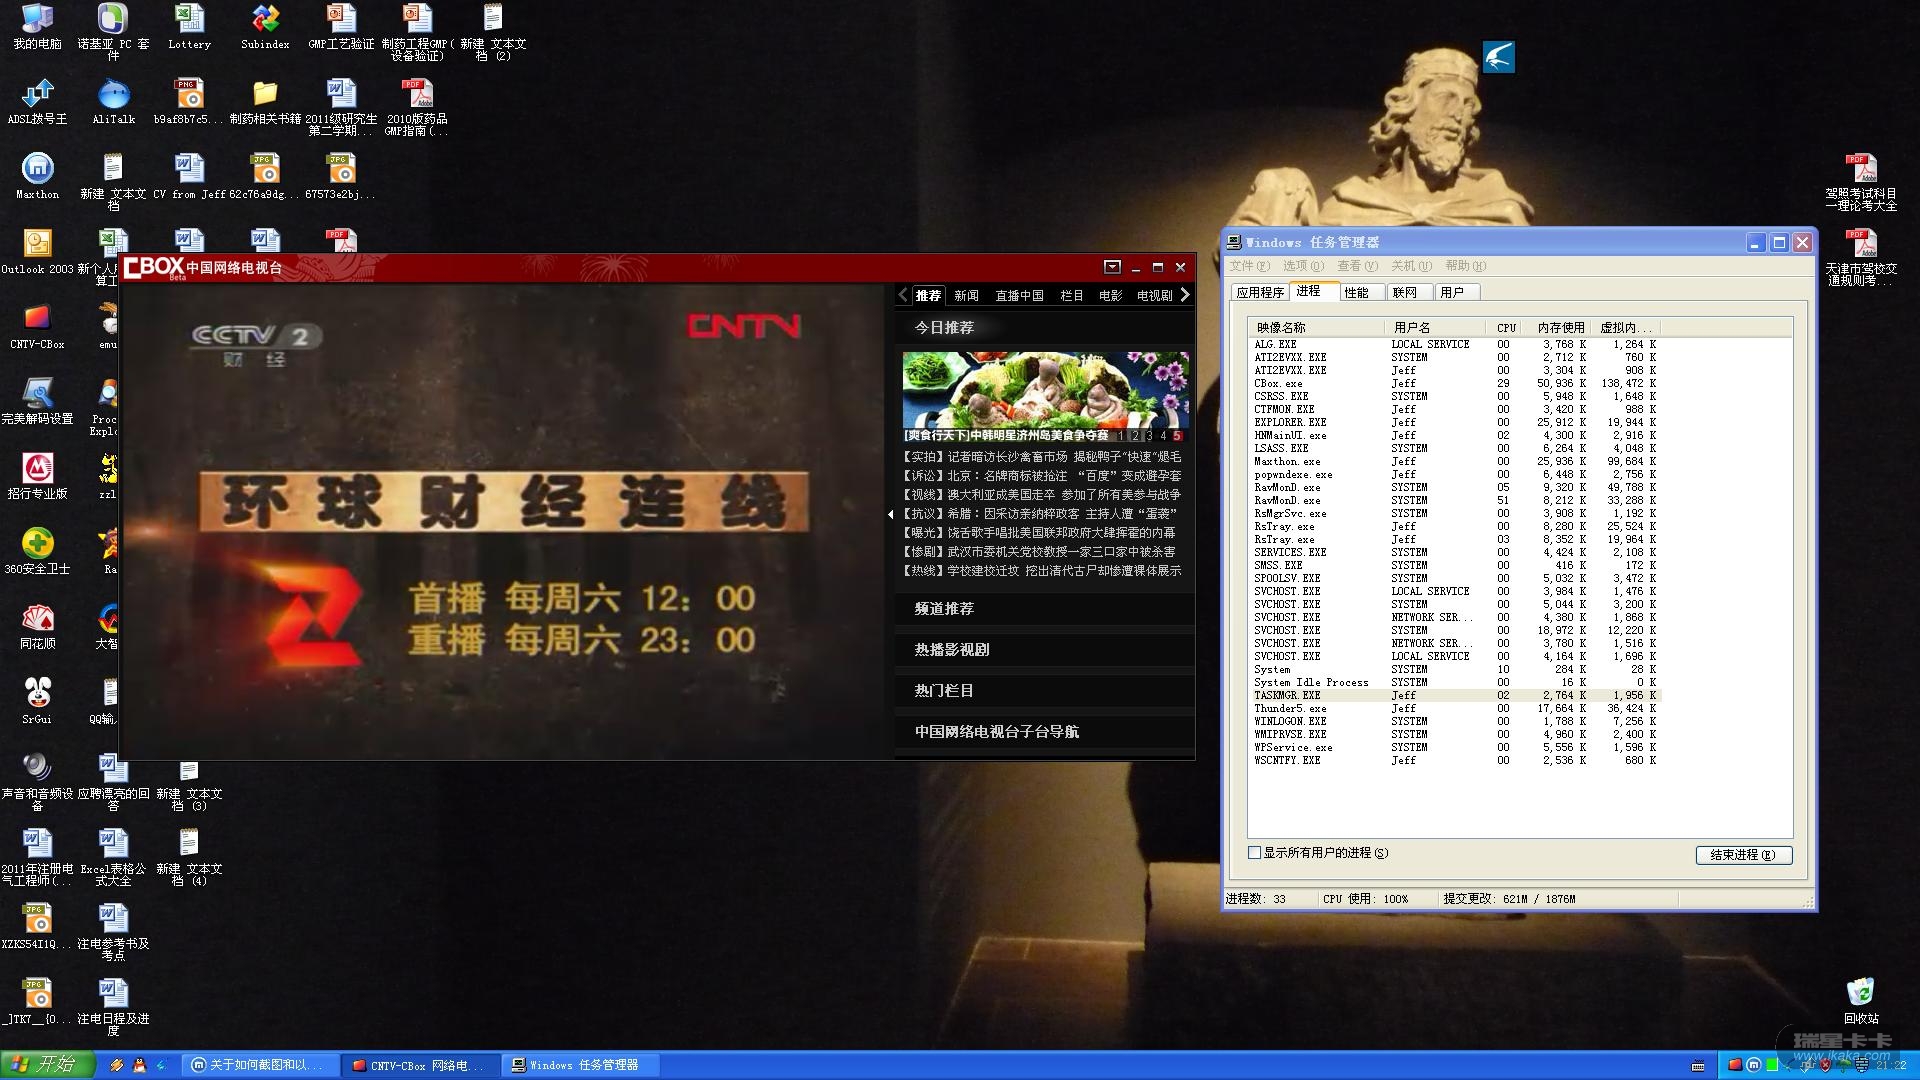The image size is (1920, 1080).
Task: Click the 开始 Start button
Action: 47,1065
